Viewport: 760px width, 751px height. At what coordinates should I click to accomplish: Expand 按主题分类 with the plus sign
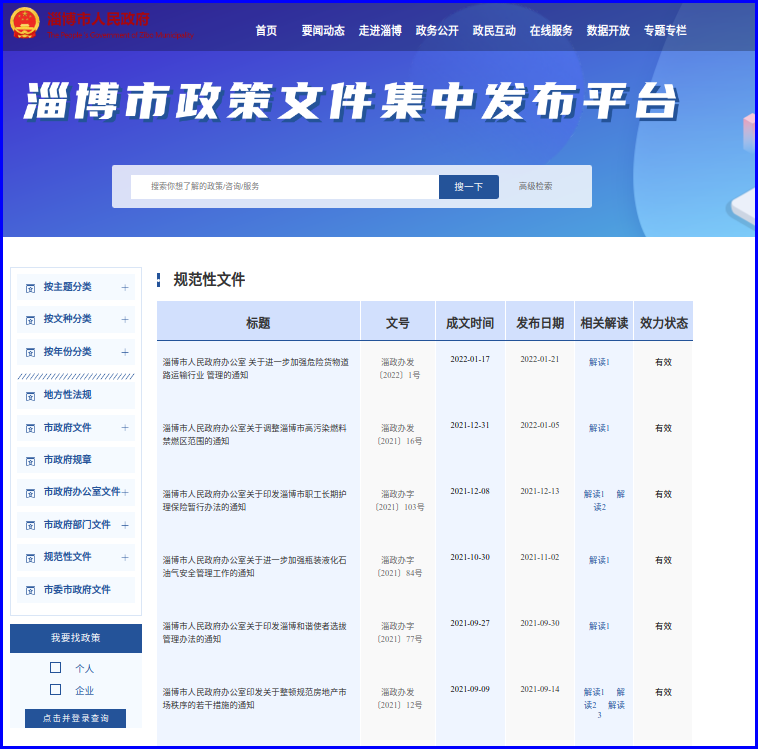click(125, 288)
